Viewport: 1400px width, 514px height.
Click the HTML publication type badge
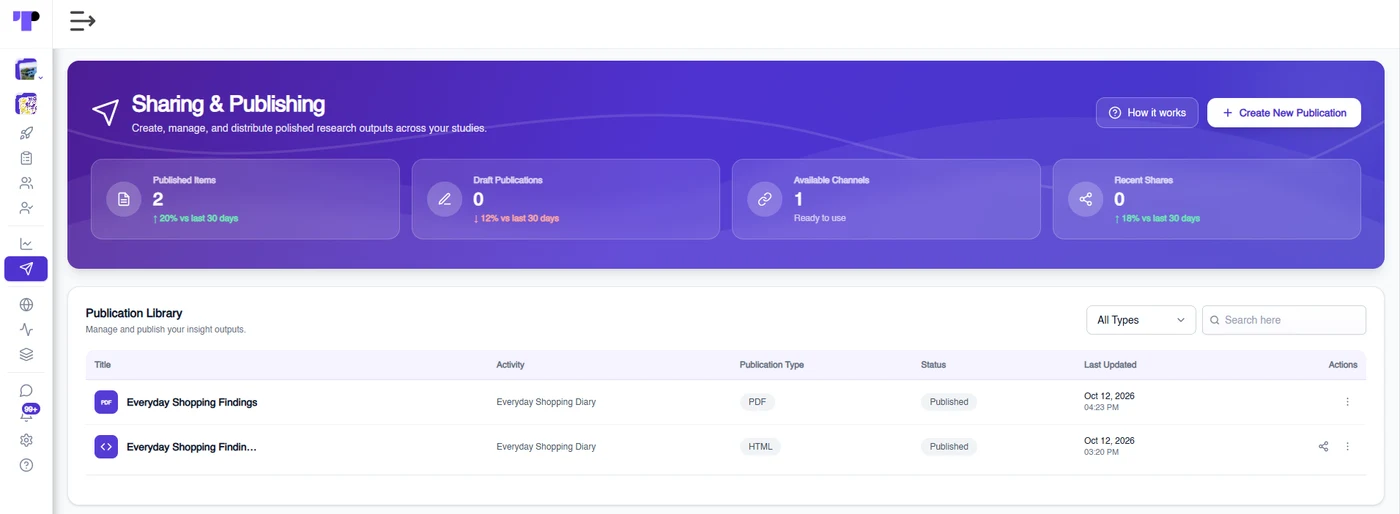pyautogui.click(x=760, y=447)
